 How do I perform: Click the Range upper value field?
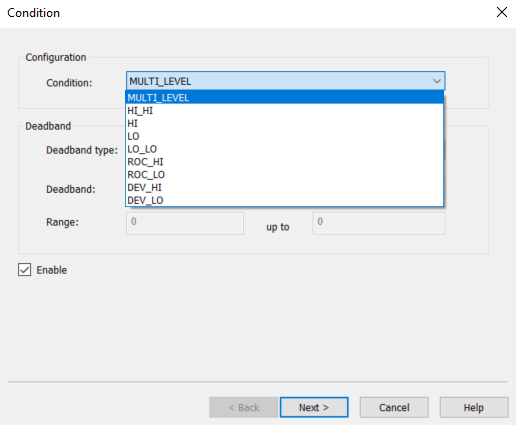[x=379, y=223]
